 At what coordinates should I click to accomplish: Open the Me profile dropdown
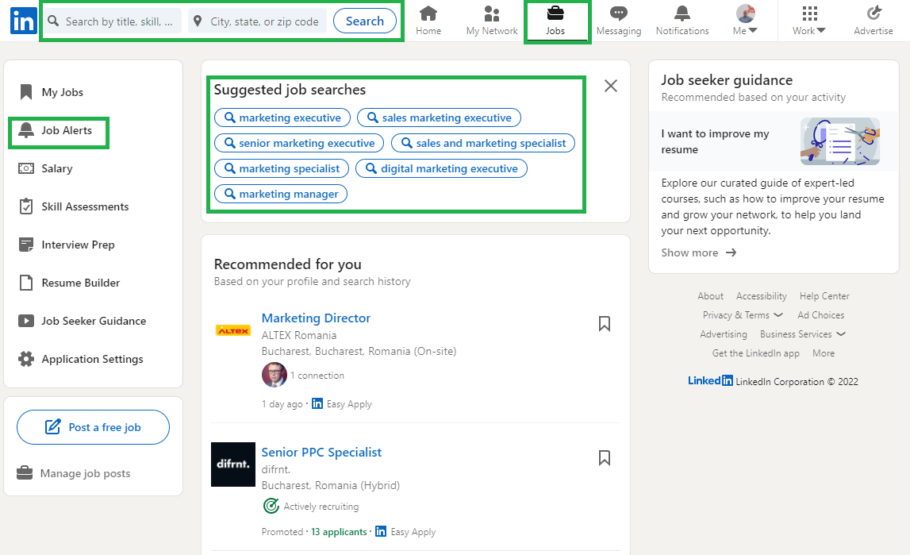[745, 20]
